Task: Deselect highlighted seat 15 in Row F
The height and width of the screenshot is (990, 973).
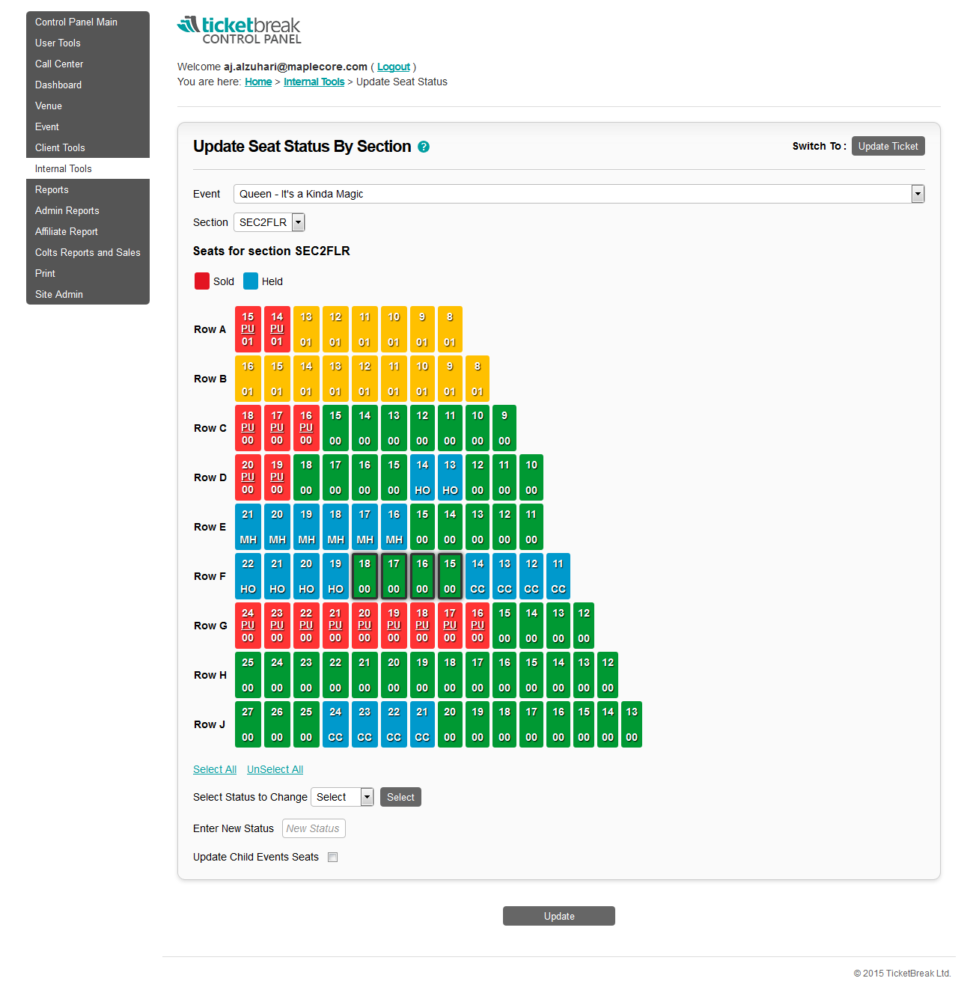Action: 450,576
